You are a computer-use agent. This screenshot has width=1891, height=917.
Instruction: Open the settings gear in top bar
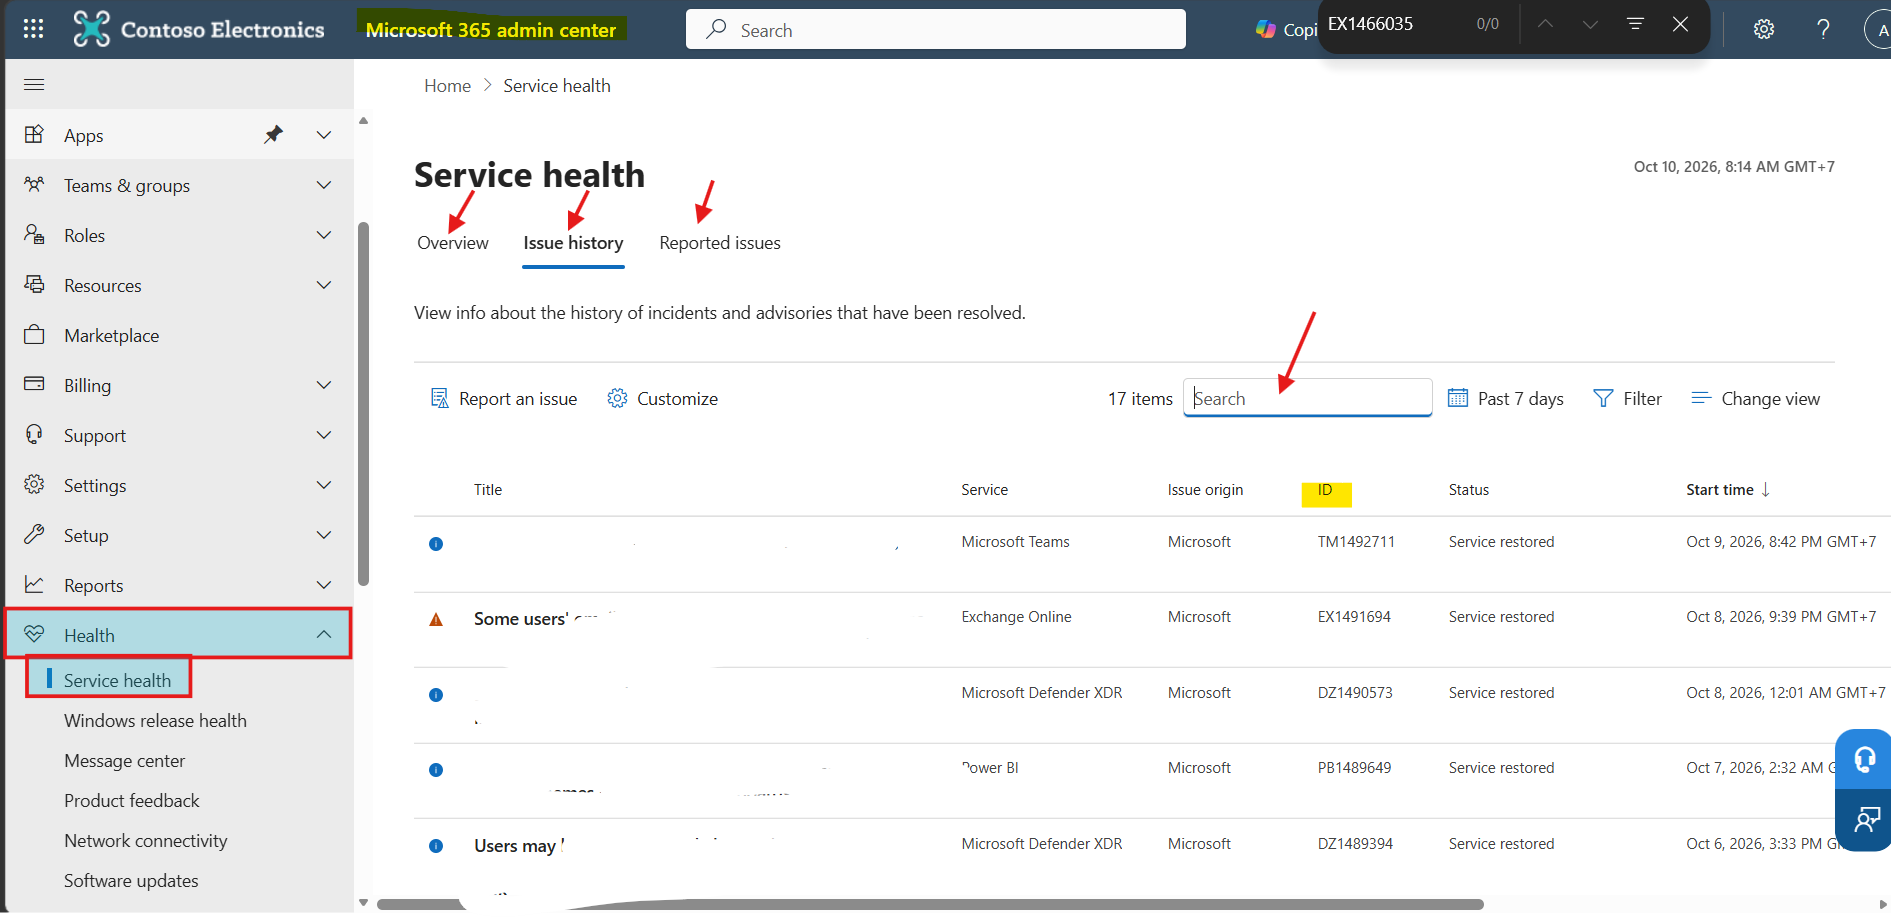1764,29
